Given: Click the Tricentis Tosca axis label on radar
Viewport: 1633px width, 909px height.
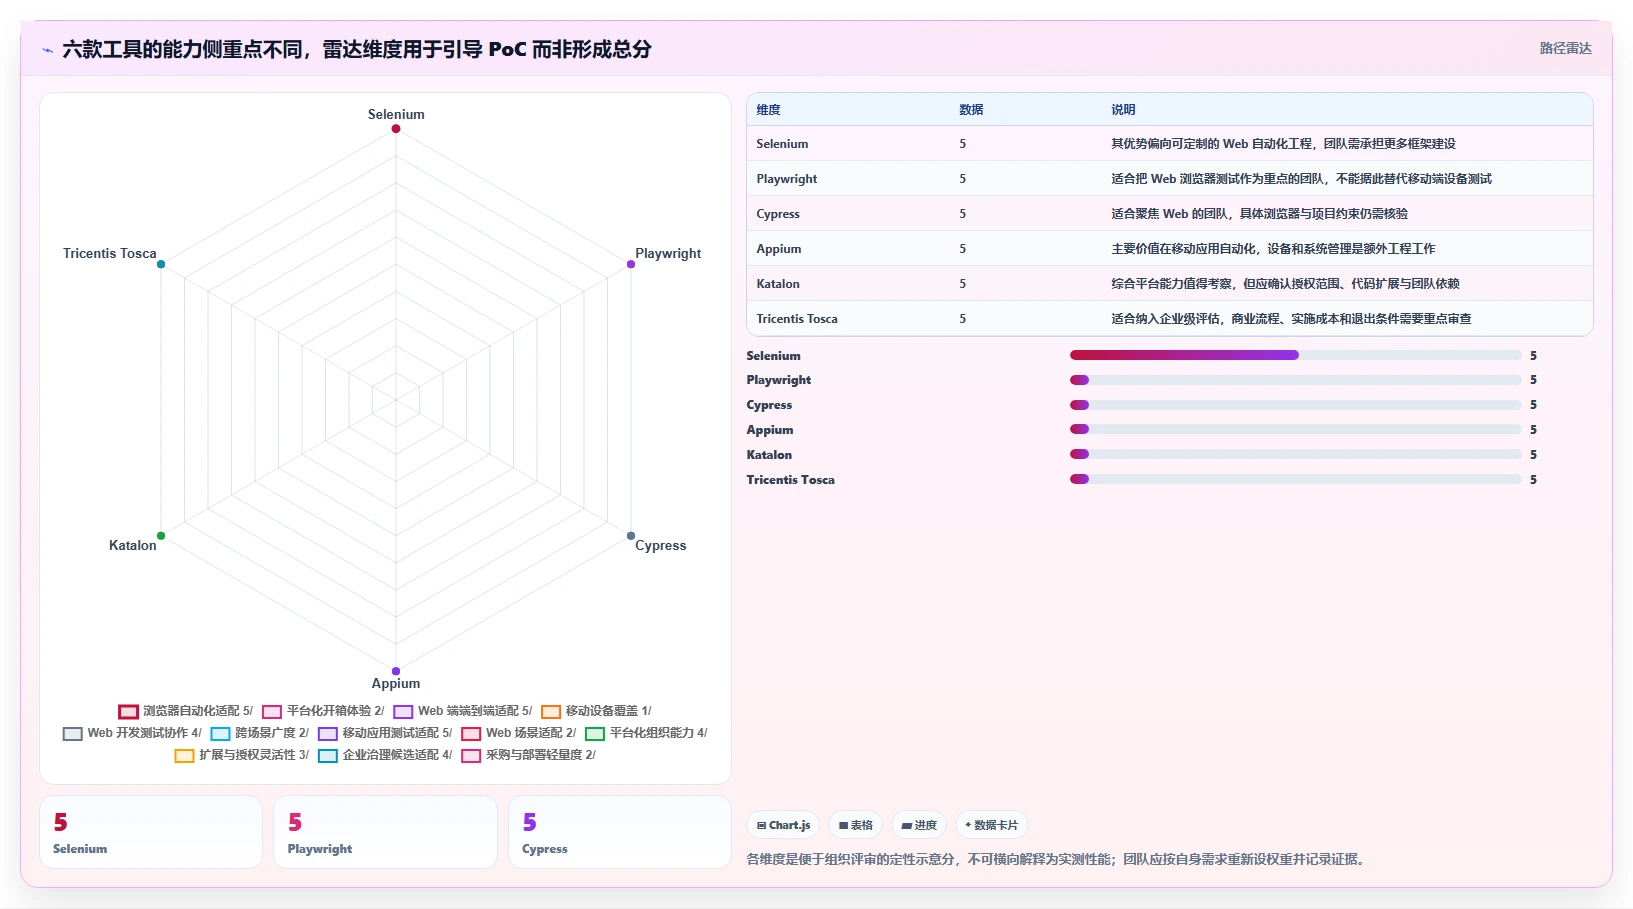Looking at the screenshot, I should [x=110, y=253].
